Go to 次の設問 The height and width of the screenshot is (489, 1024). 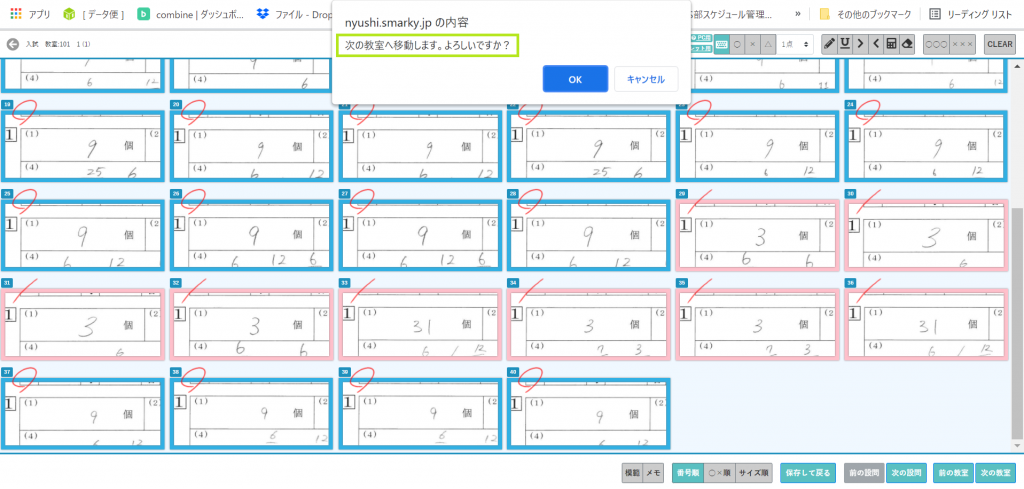pyautogui.click(x=906, y=473)
